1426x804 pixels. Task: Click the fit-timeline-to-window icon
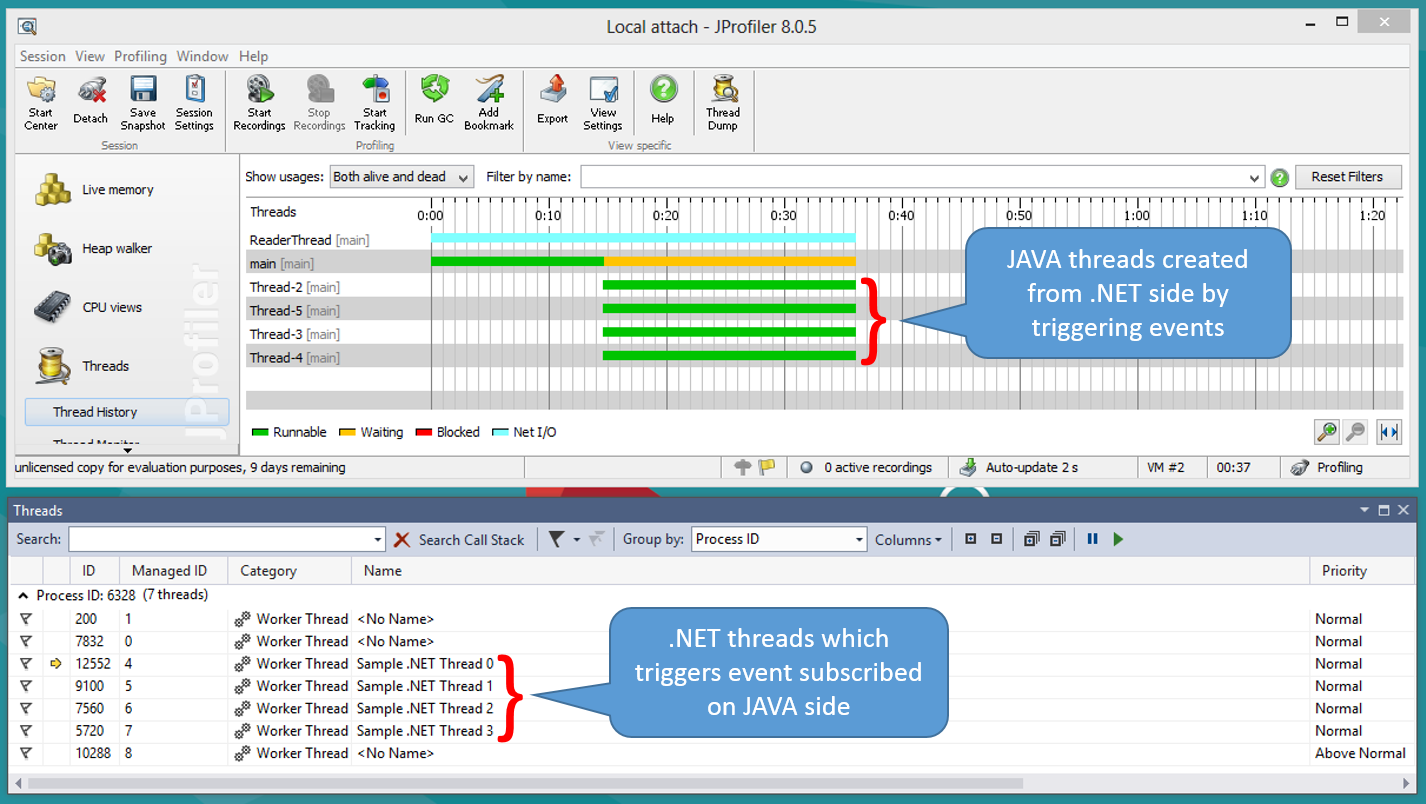point(1389,432)
